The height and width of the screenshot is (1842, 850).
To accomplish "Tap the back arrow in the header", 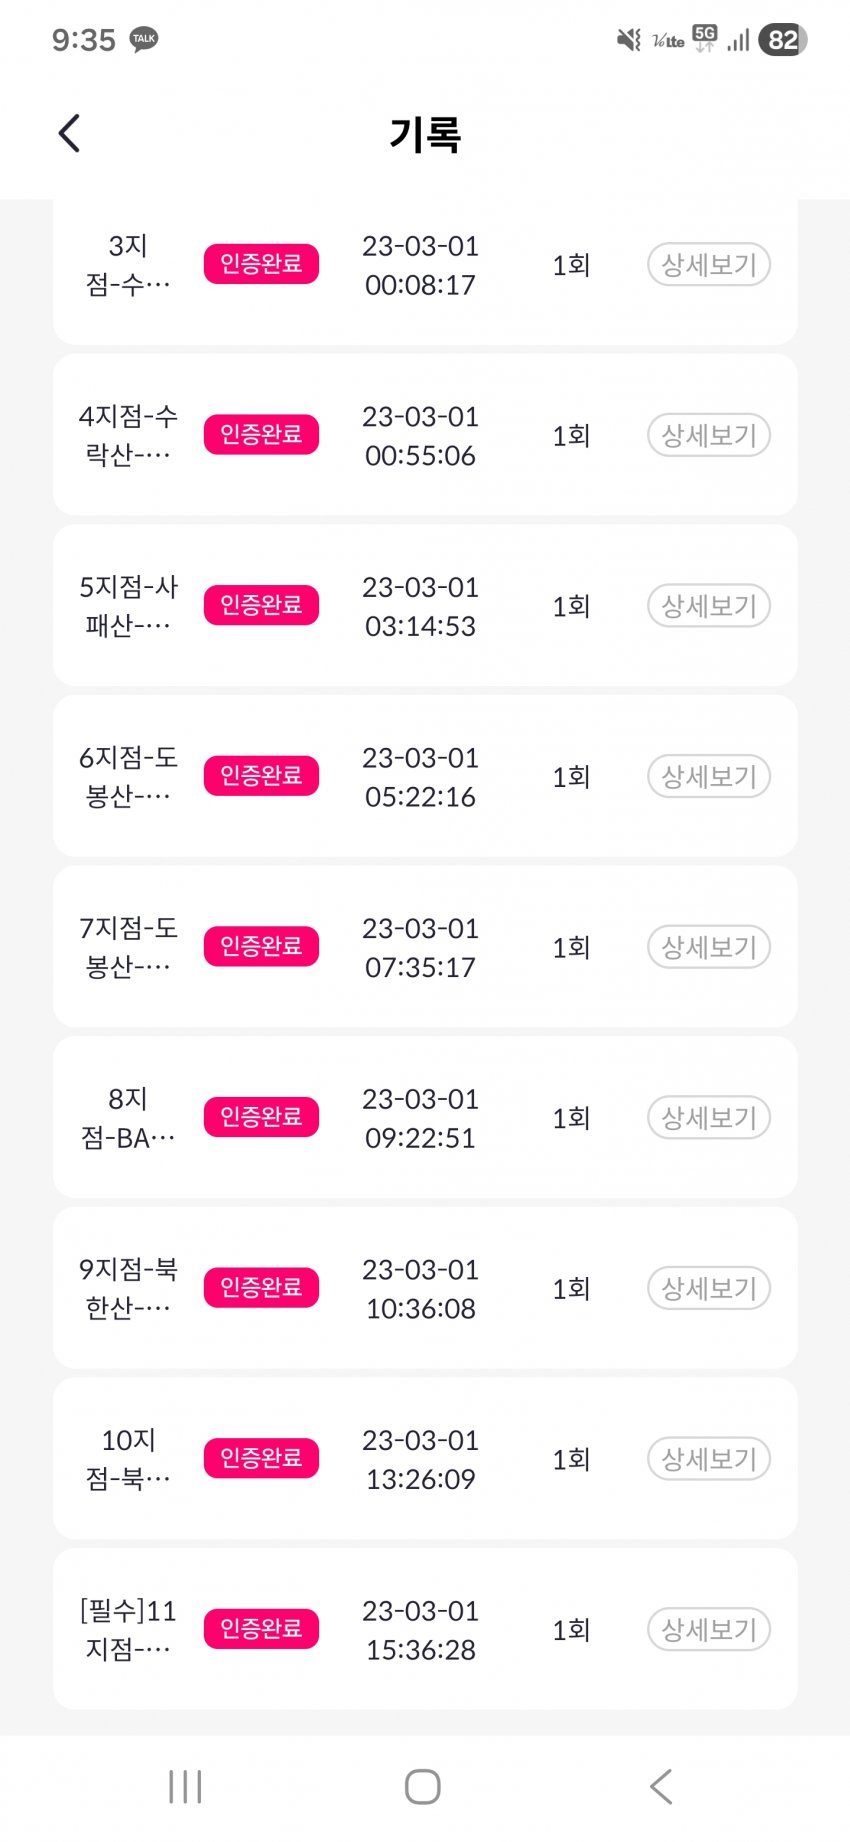I will click(69, 133).
